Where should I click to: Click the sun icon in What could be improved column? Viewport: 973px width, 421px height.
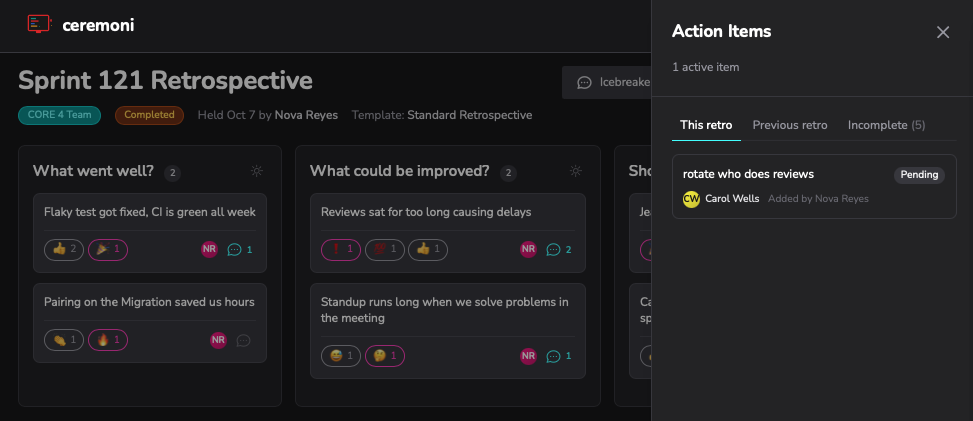(x=576, y=171)
